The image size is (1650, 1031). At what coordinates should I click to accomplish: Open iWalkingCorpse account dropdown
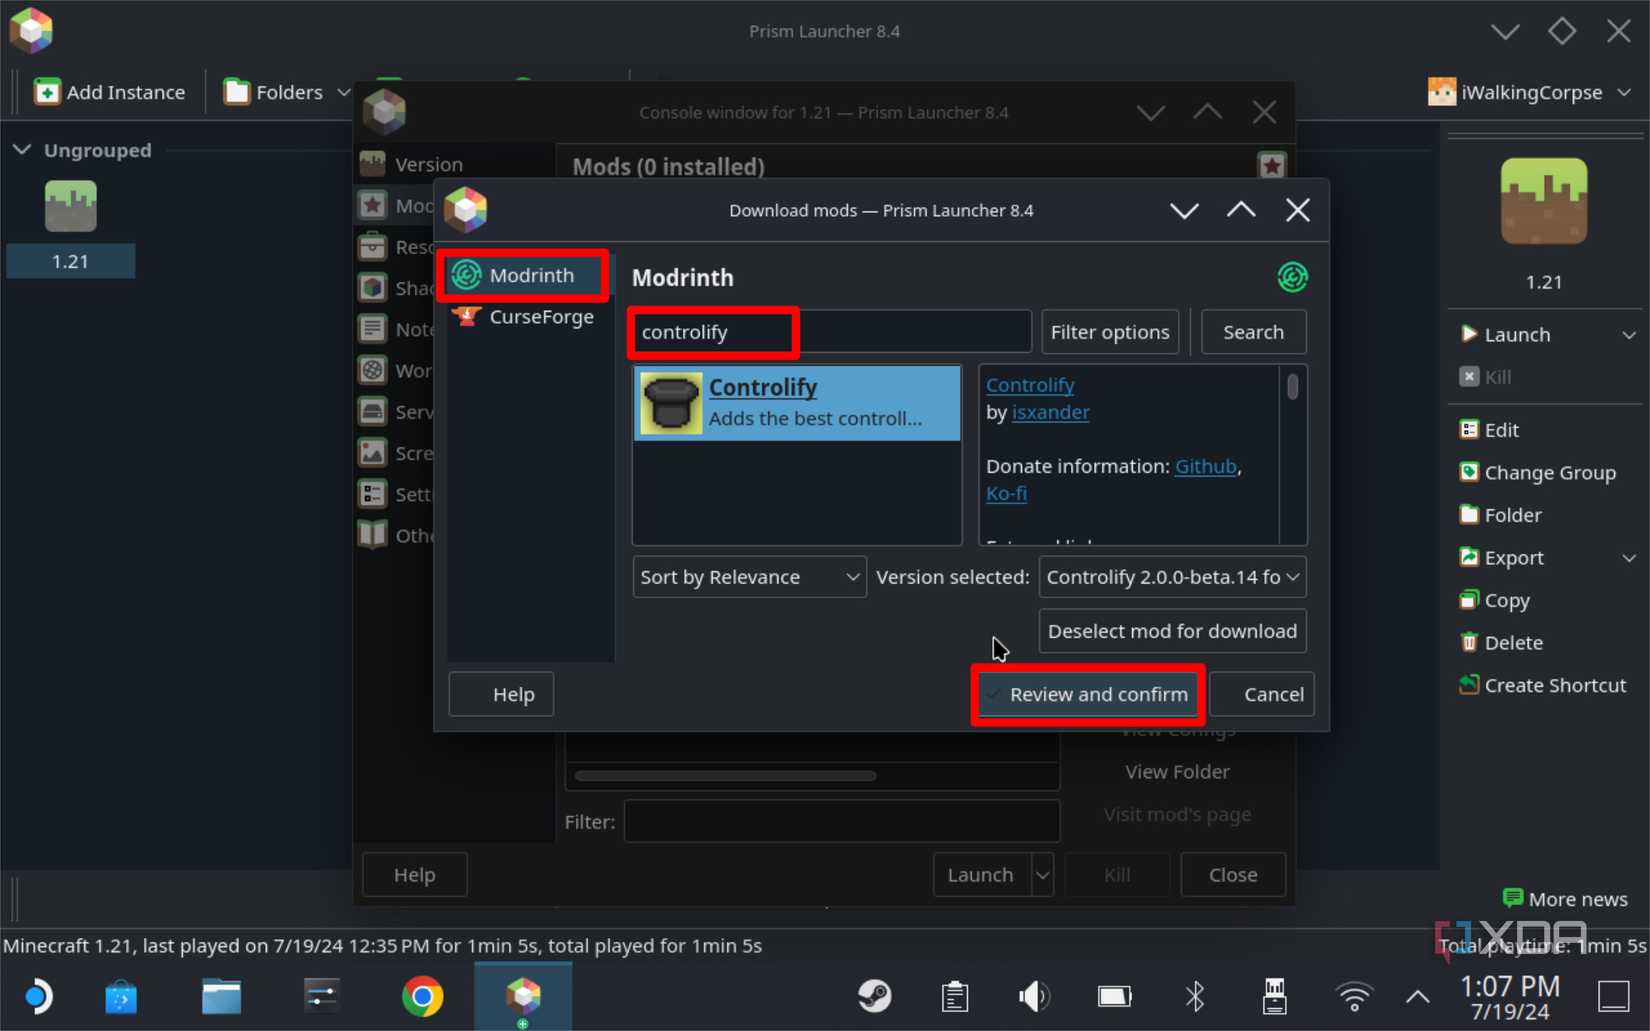[1530, 92]
